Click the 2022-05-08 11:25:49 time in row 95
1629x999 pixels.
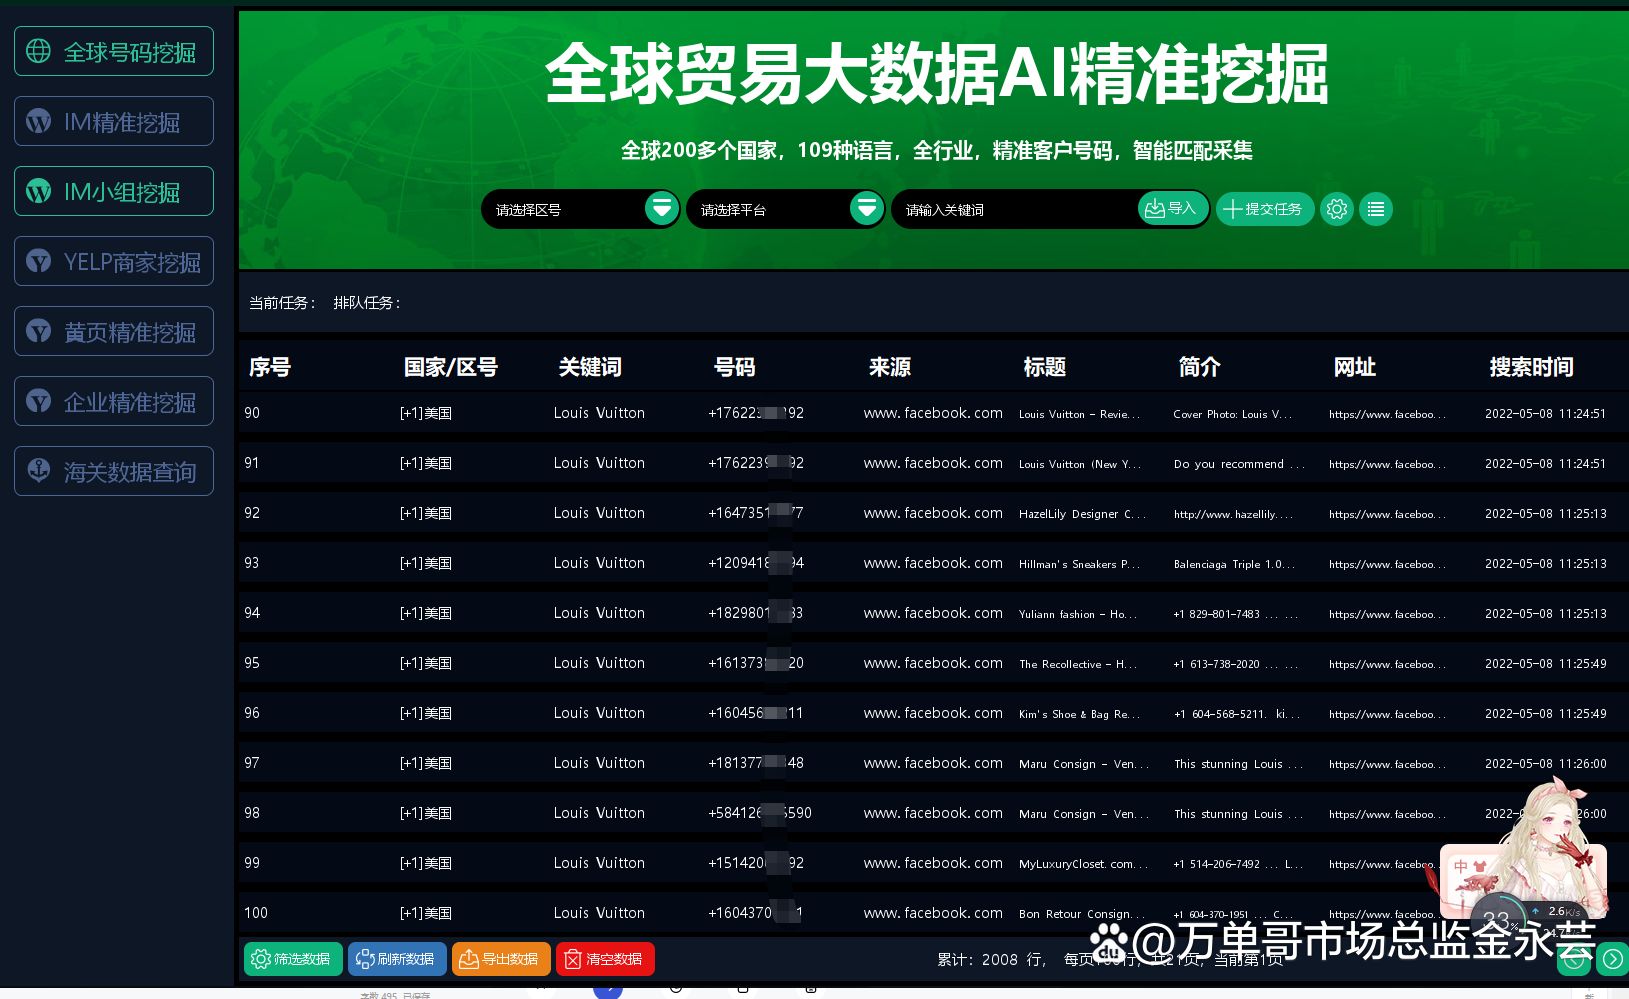point(1546,664)
